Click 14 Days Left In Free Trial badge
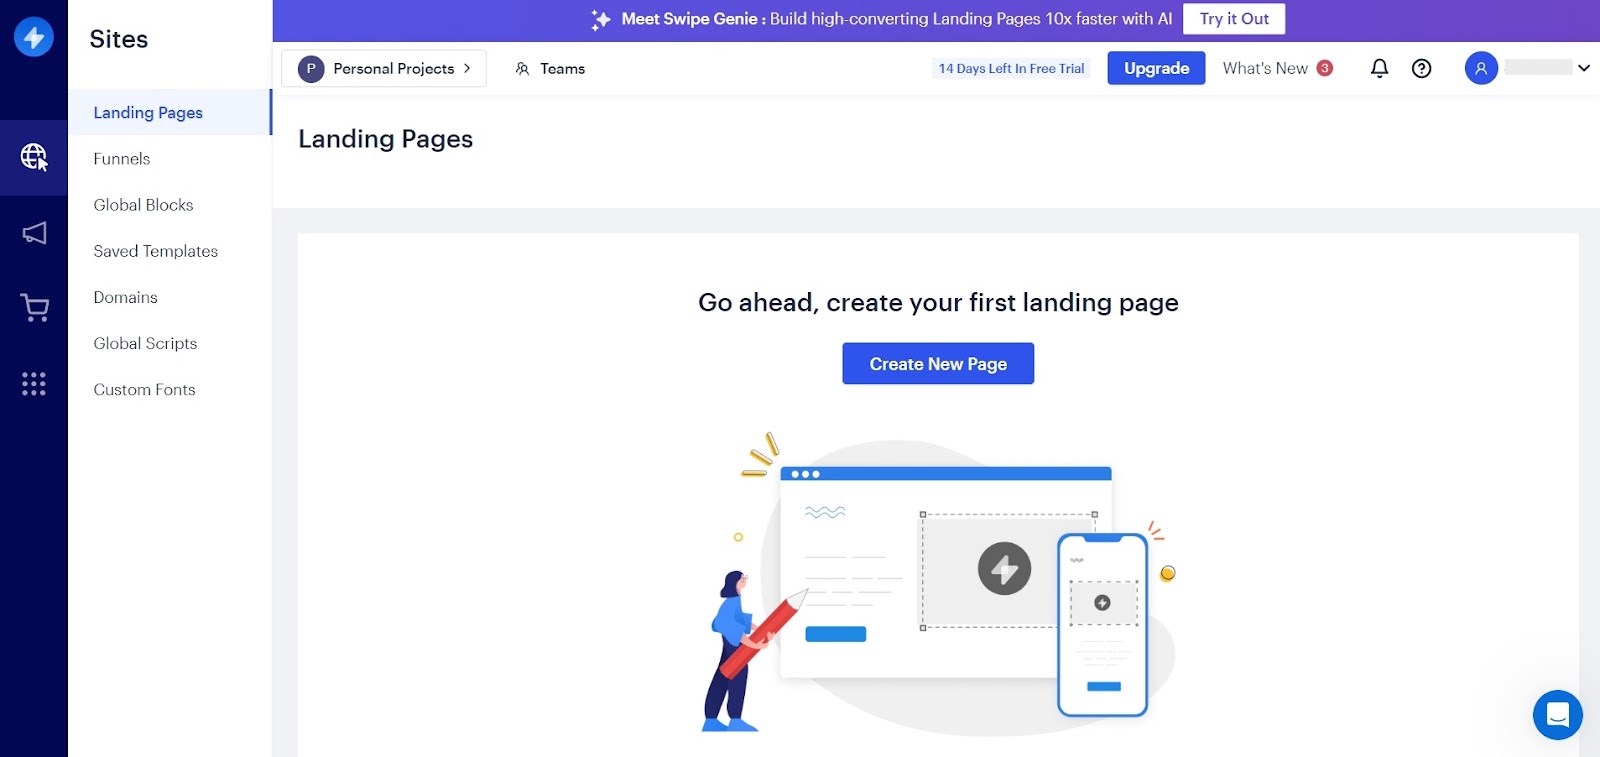The width and height of the screenshot is (1600, 757). [x=1011, y=68]
